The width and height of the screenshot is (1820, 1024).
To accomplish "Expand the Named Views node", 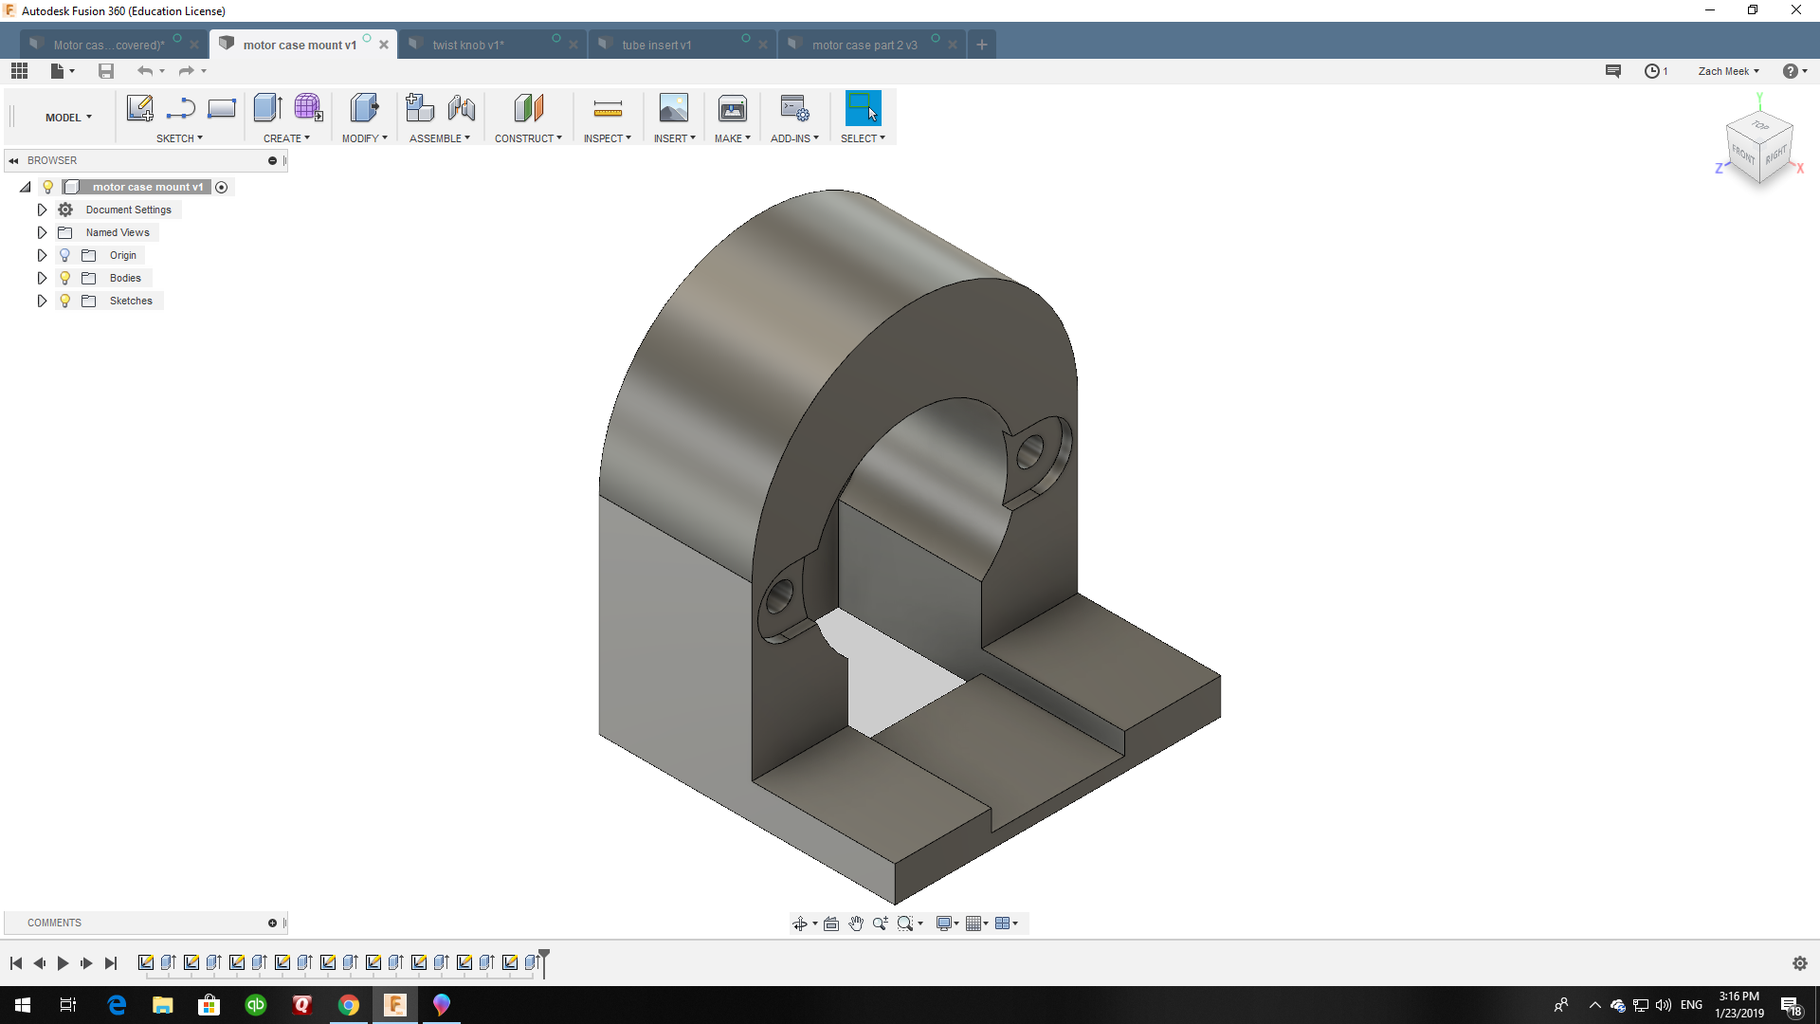I will point(42,233).
